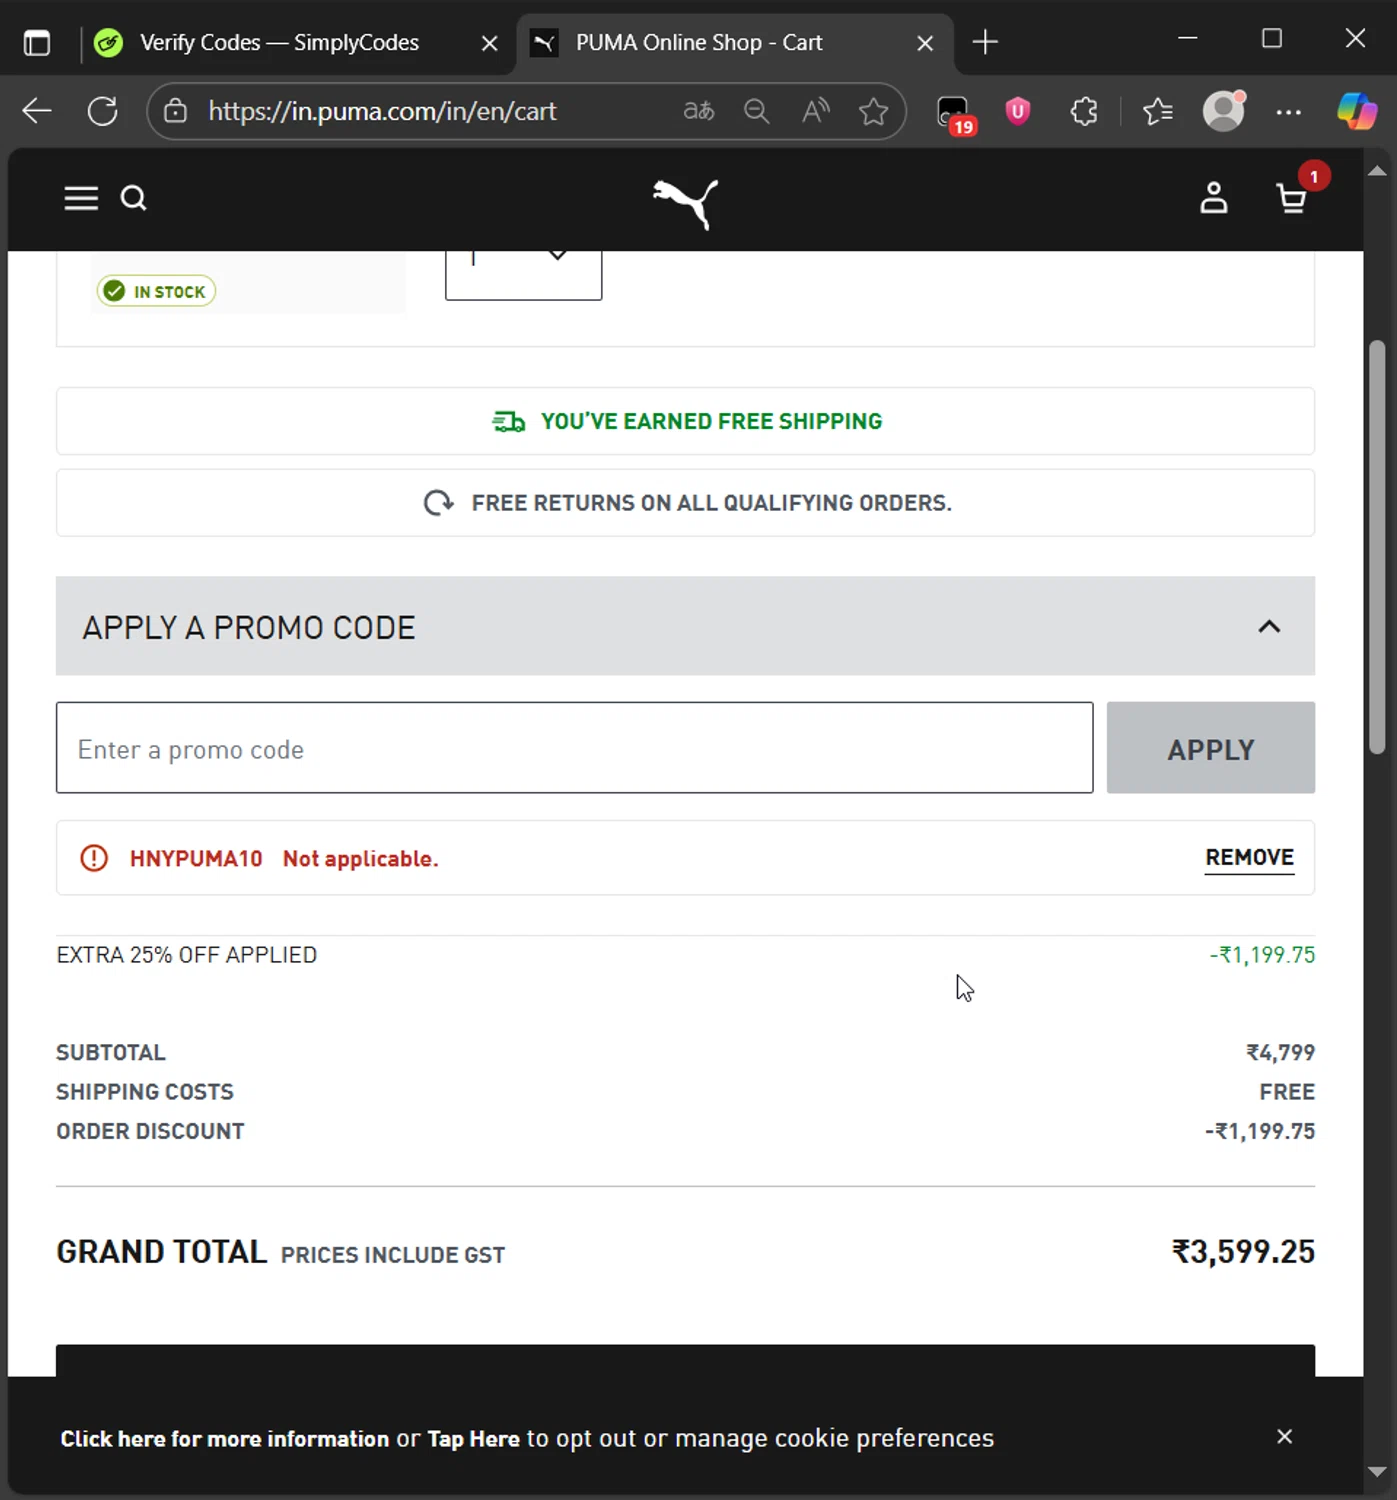This screenshot has height=1500, width=1397.
Task: Open the shopping cart icon
Action: pyautogui.click(x=1292, y=198)
